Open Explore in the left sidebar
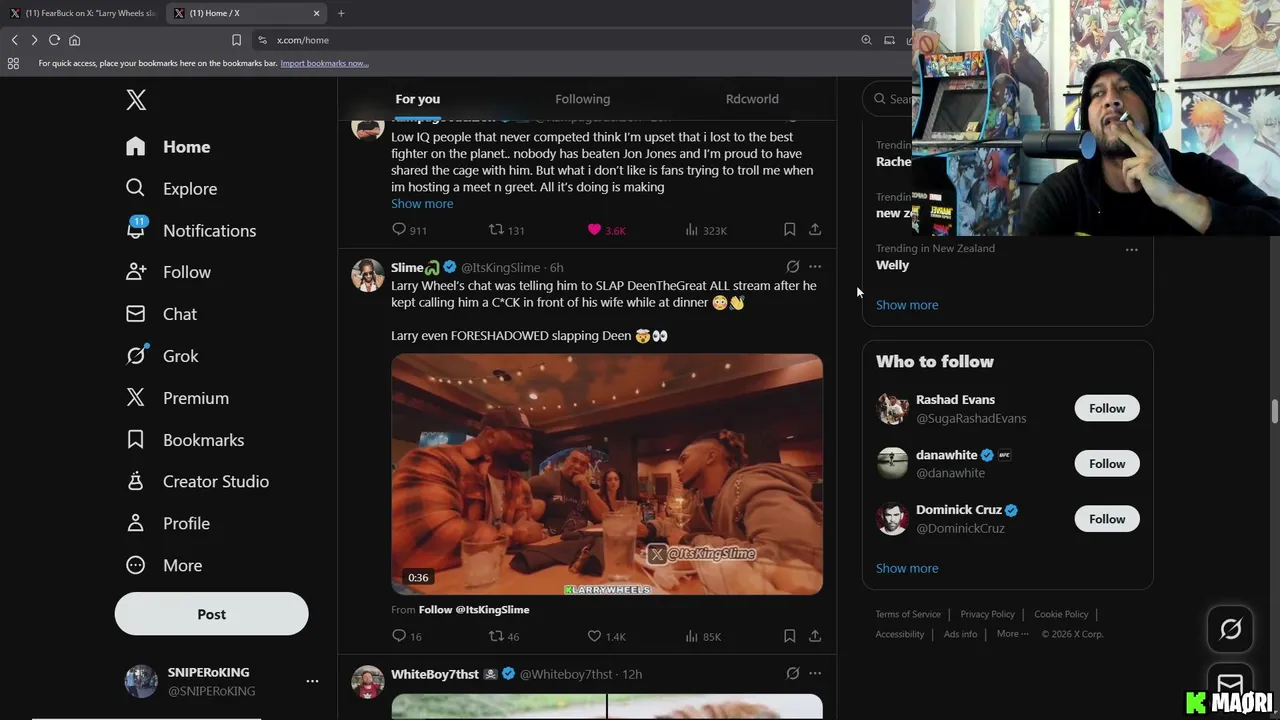This screenshot has height=720, width=1280. coord(171,189)
